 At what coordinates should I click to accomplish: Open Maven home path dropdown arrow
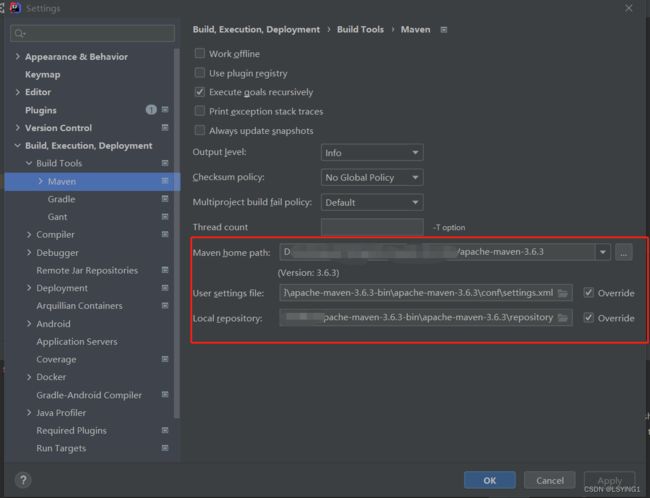tap(603, 252)
